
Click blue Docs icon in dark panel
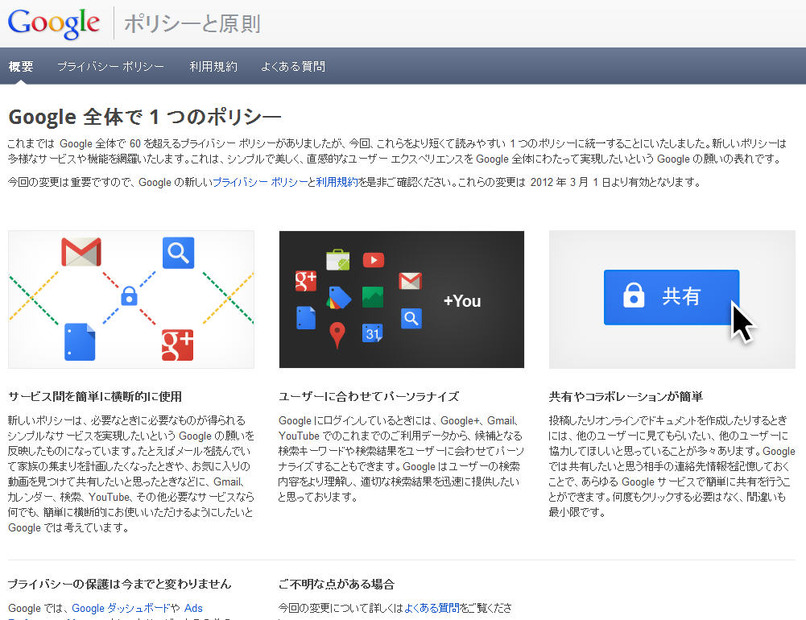306,318
